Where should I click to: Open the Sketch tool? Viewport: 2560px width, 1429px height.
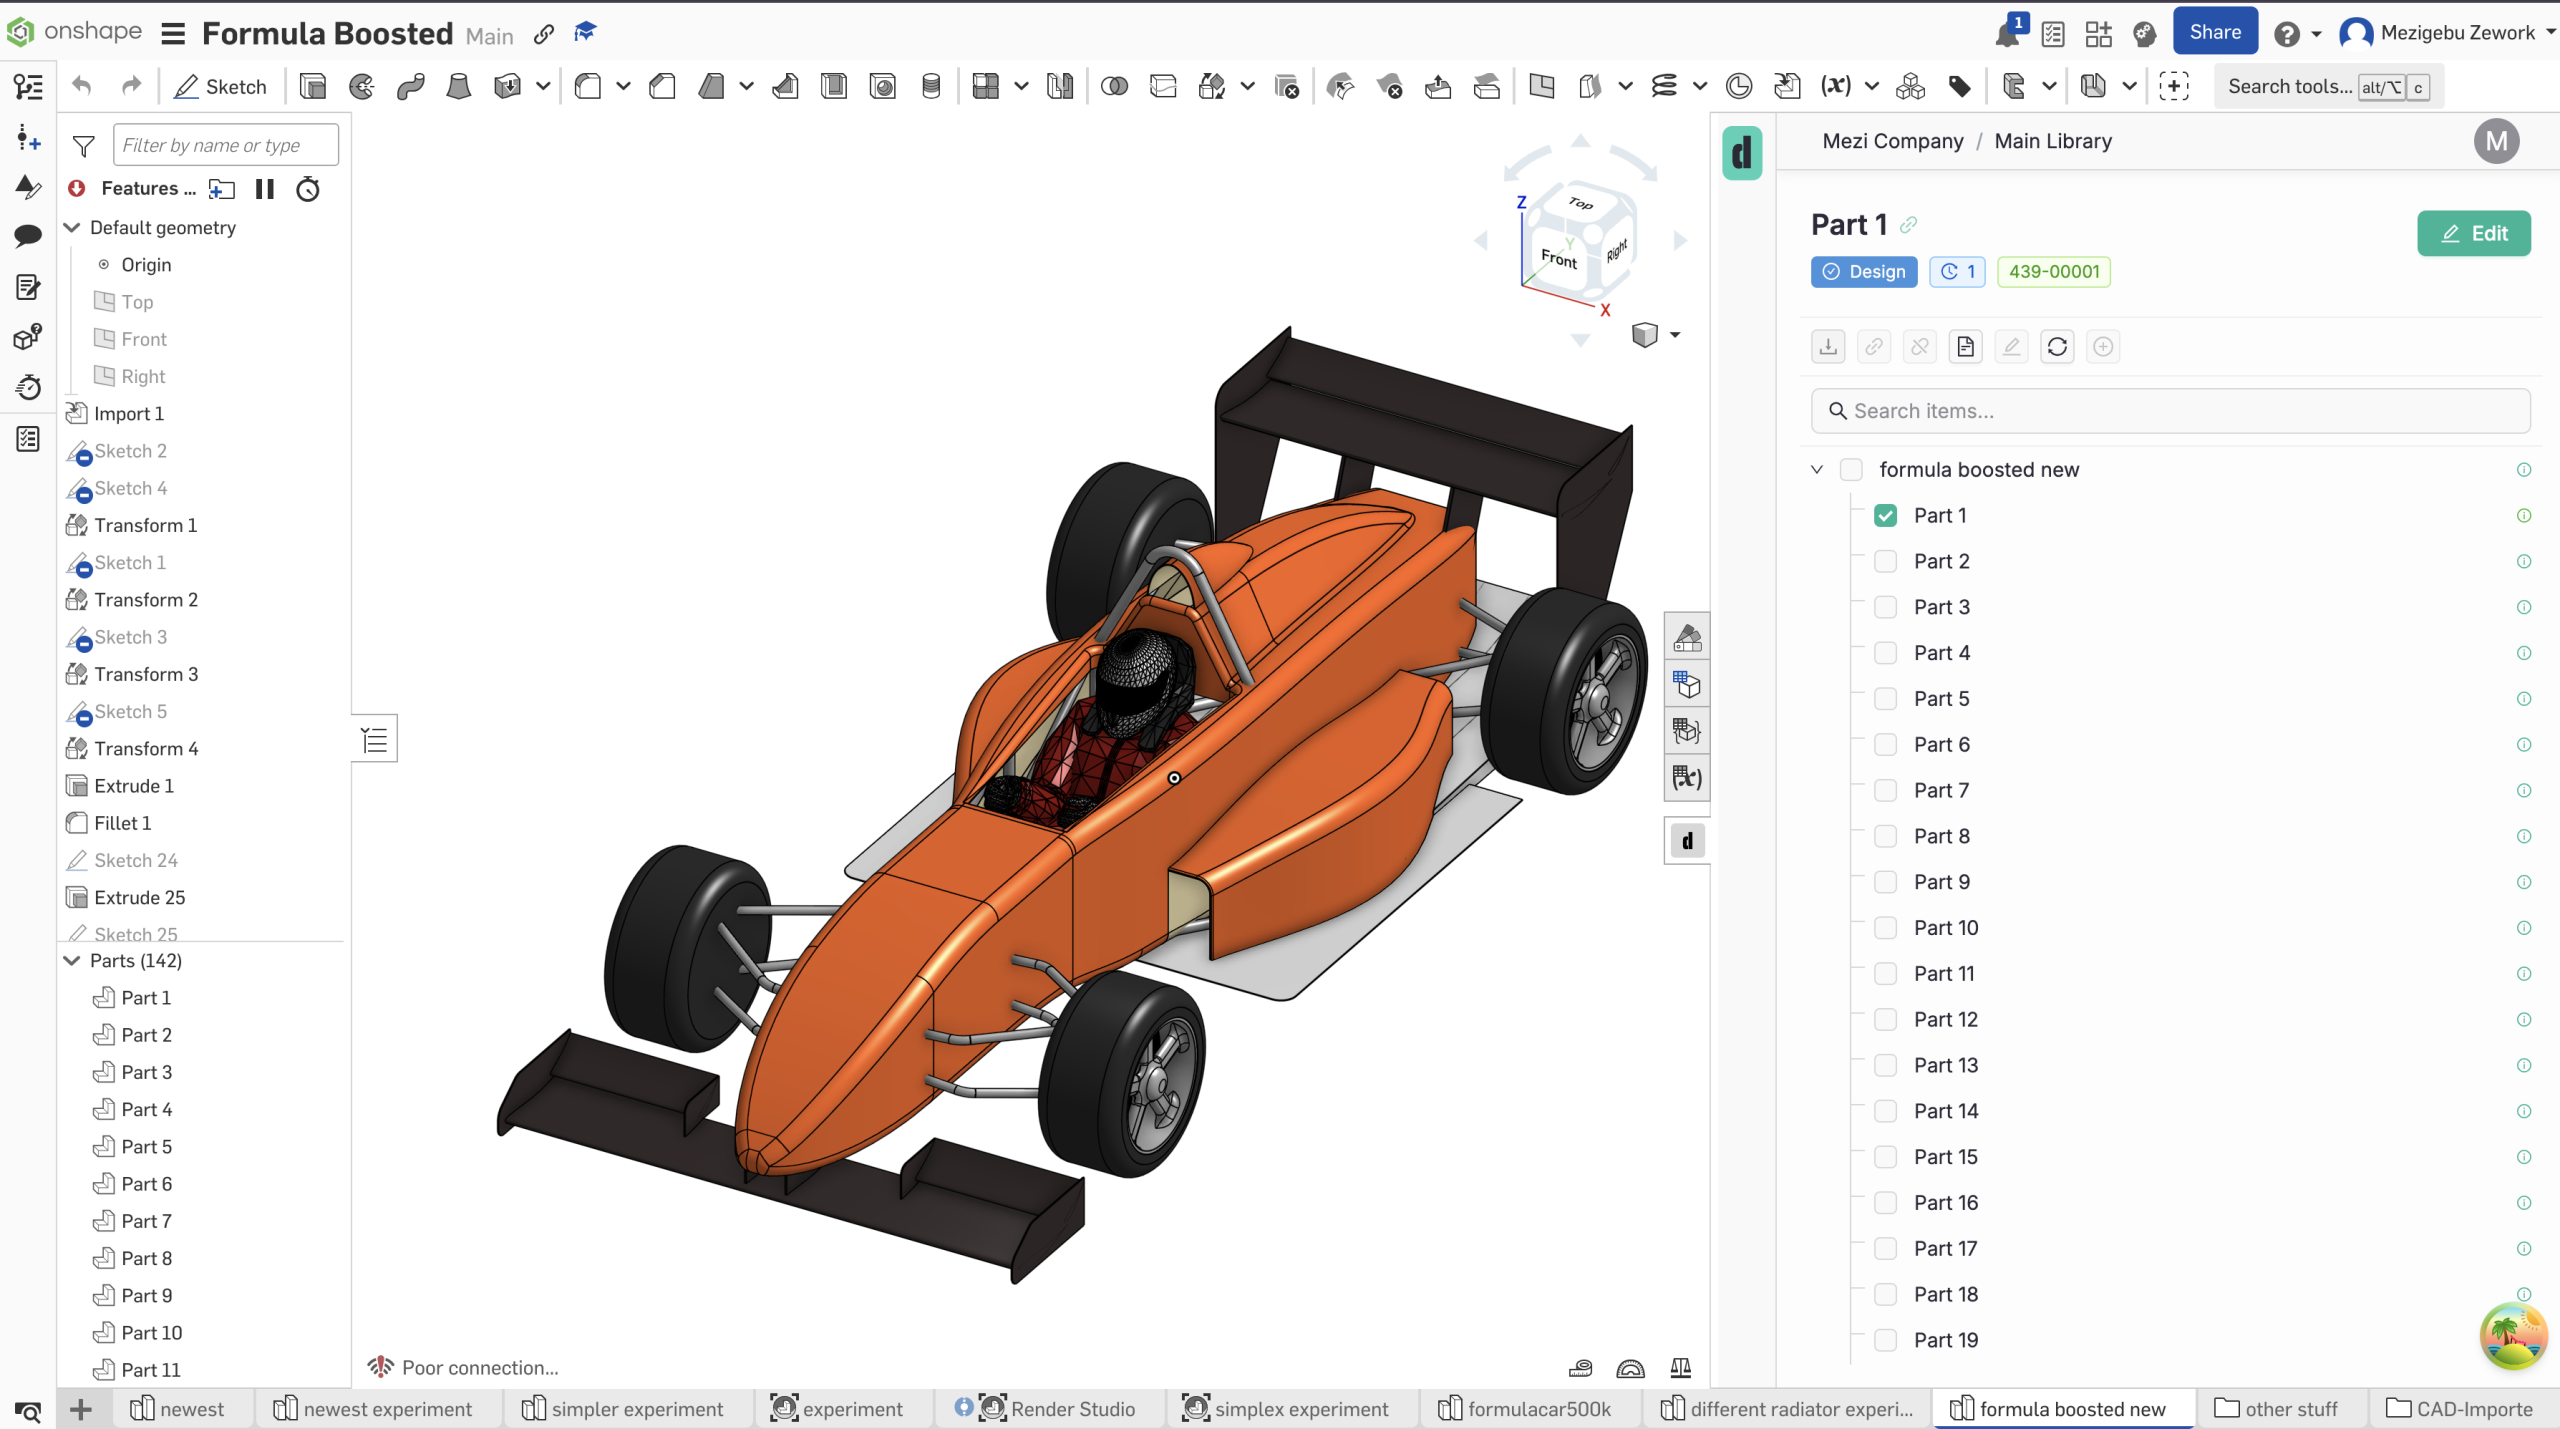pos(220,86)
